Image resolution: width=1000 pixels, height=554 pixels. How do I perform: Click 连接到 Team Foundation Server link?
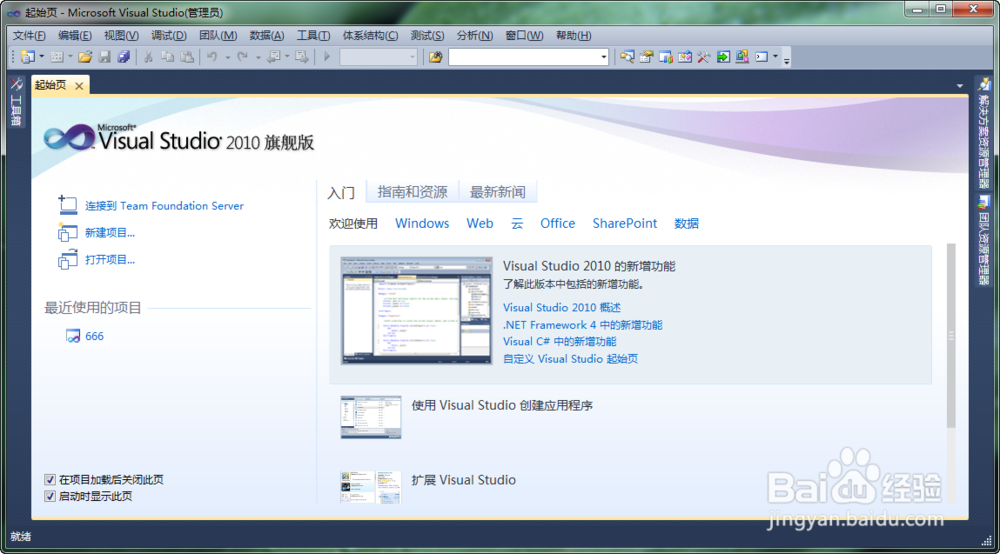point(165,205)
